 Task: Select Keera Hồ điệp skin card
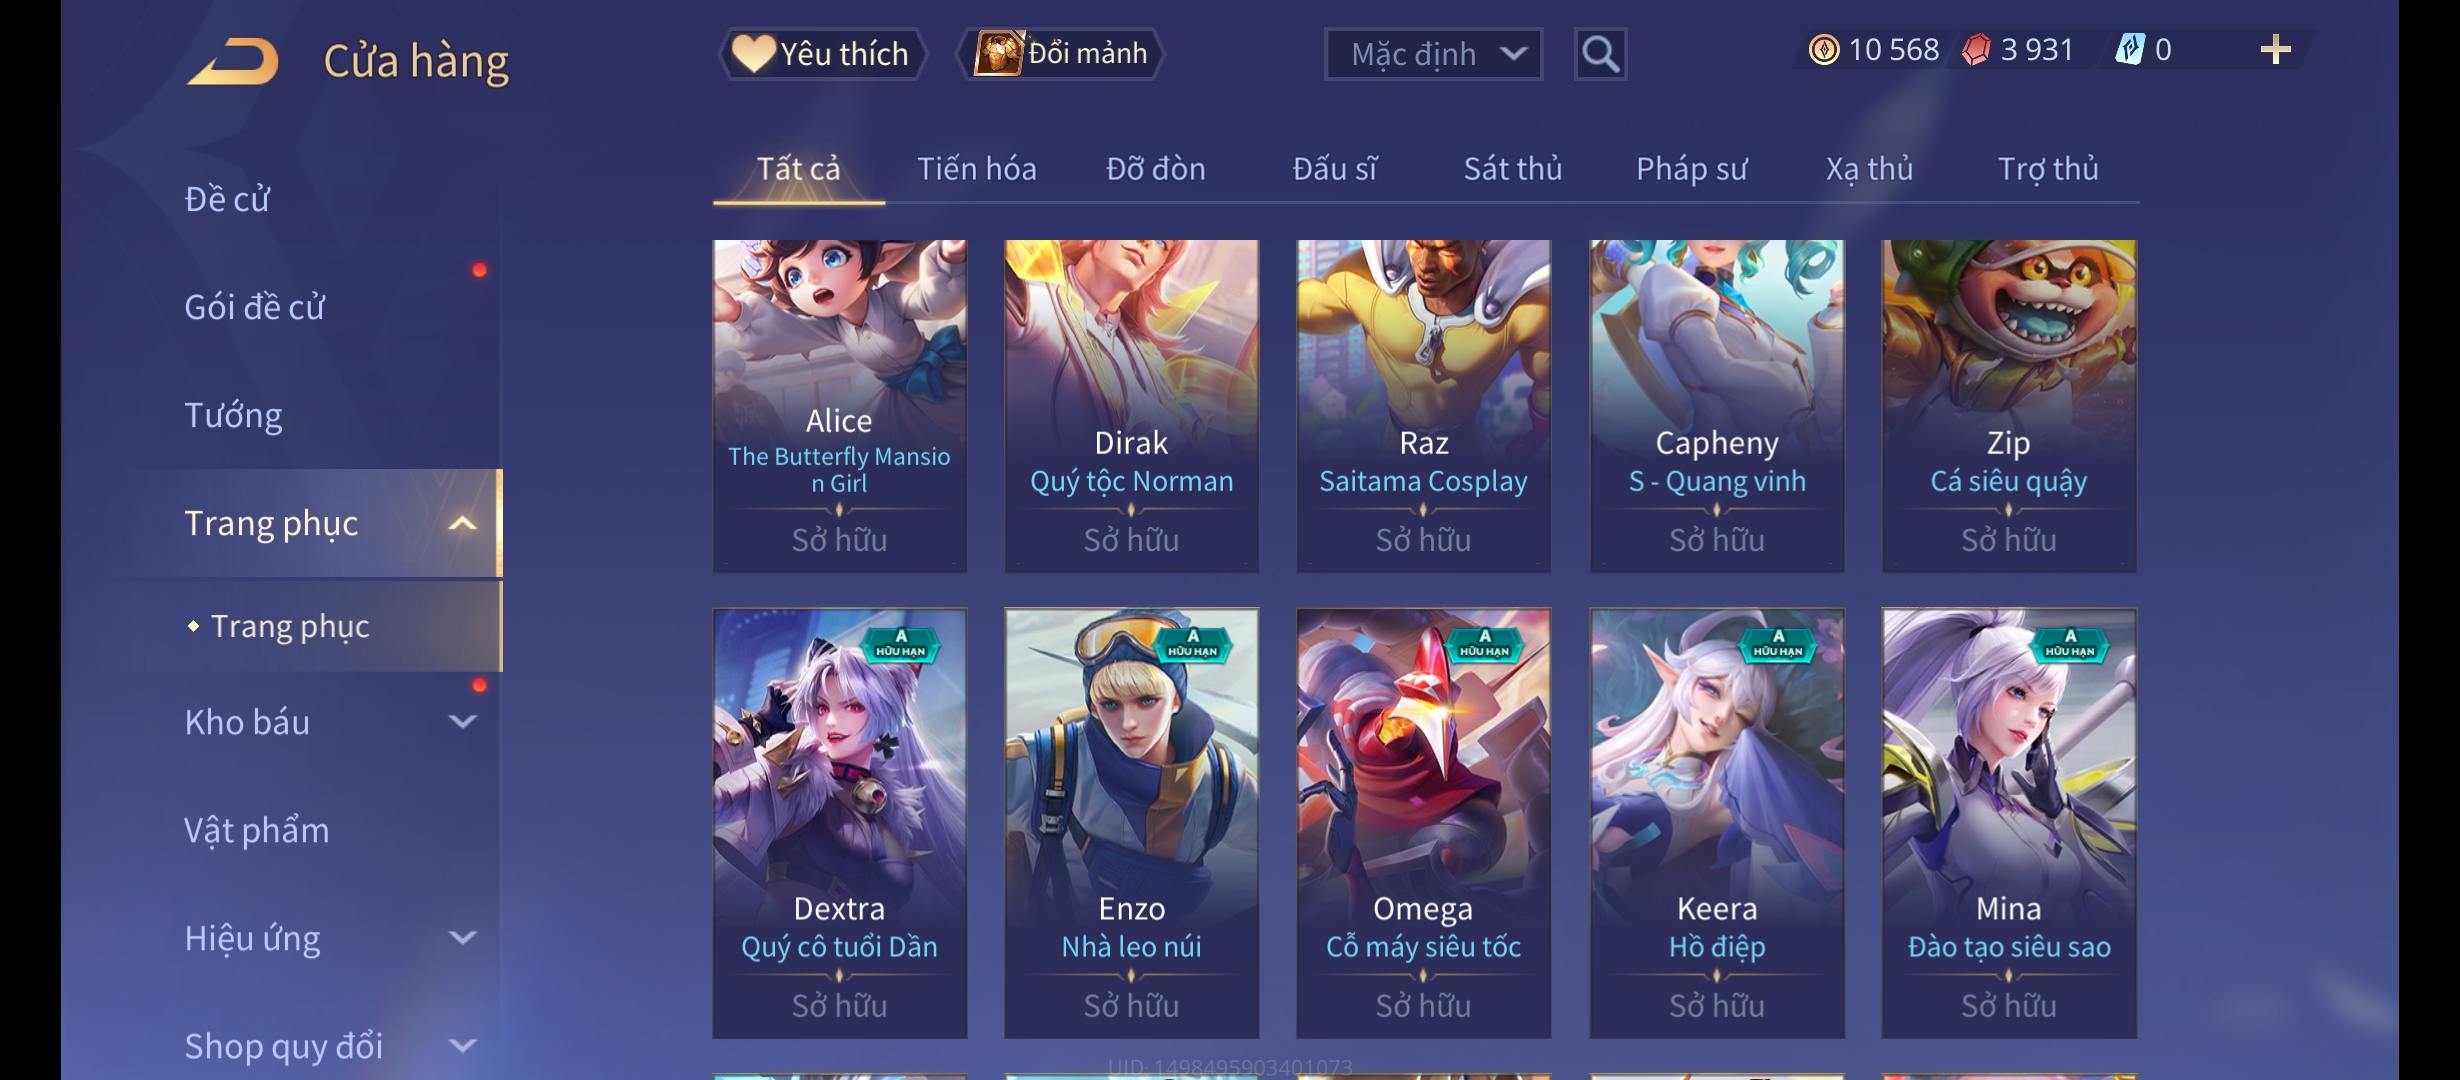point(1717,823)
